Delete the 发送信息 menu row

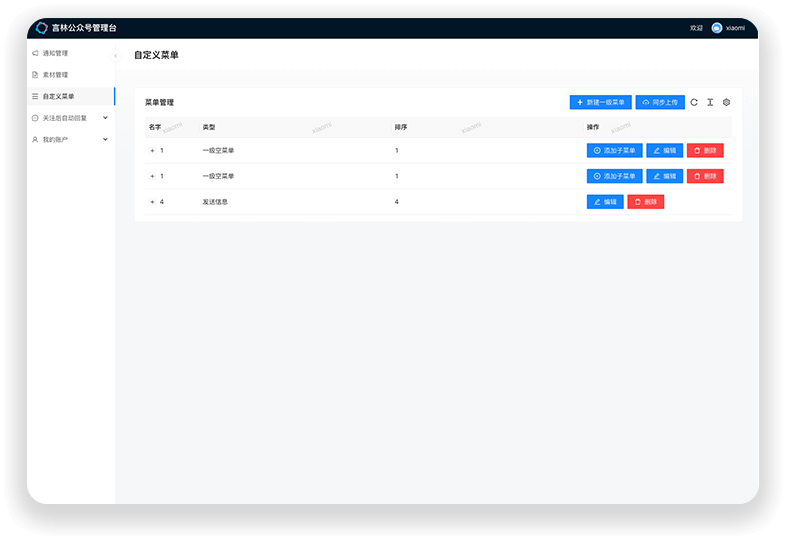(646, 202)
